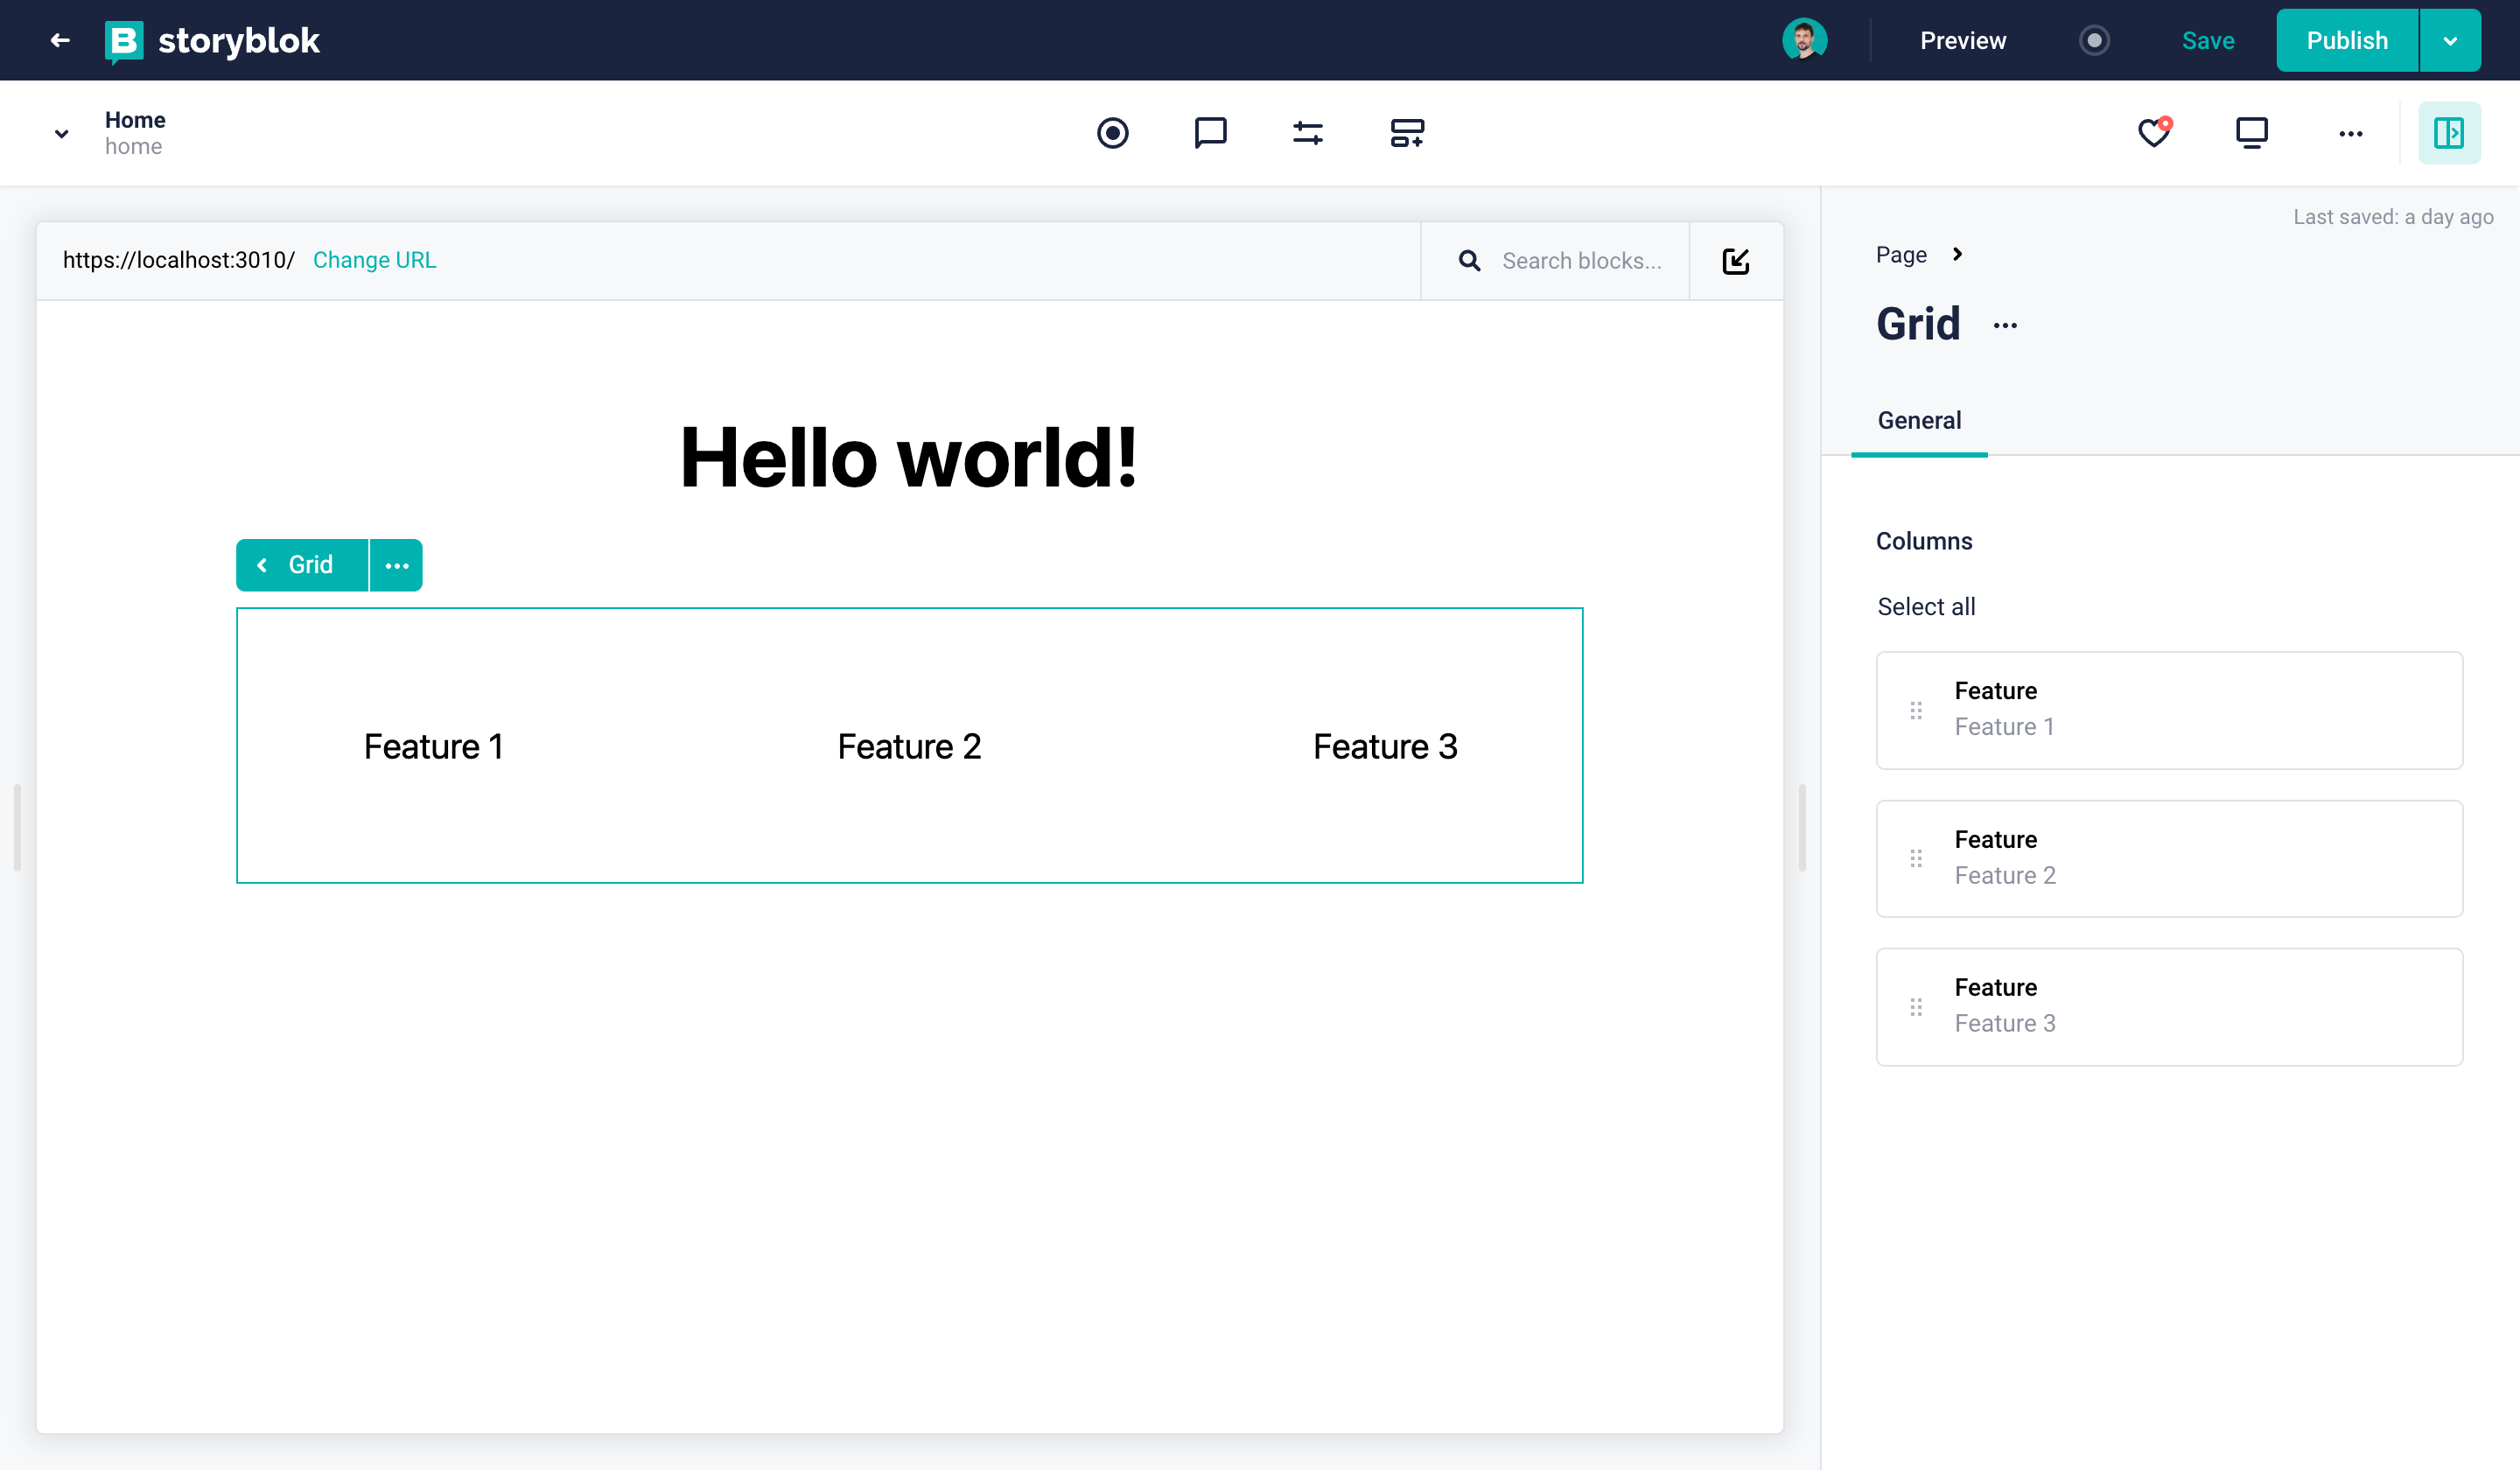Focus the Search blocks input field

coord(1581,261)
